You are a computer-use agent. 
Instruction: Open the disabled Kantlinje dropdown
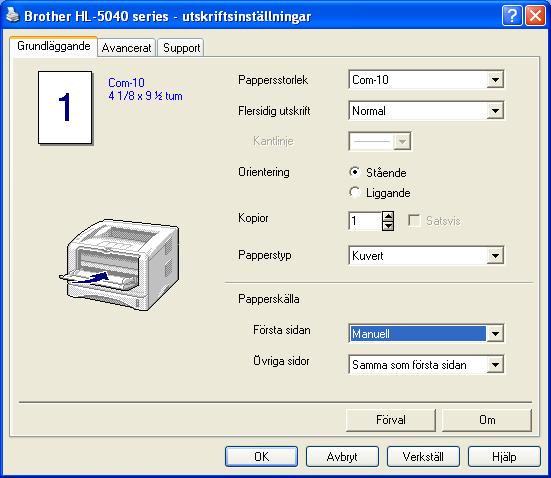coord(380,141)
